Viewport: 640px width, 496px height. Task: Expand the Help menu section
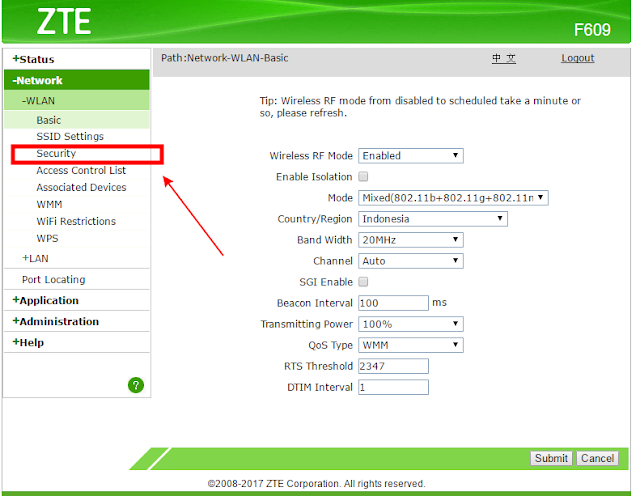click(x=28, y=343)
